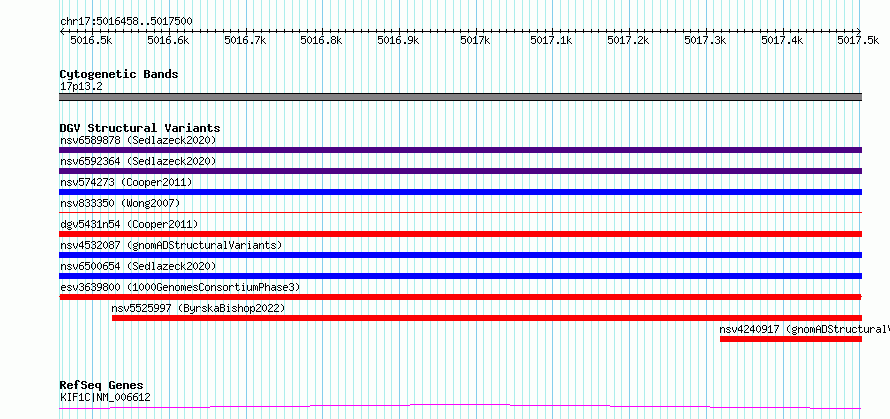
Task: Open dgv5431n54 (Cooper2011) variant label
Action: (x=129, y=224)
